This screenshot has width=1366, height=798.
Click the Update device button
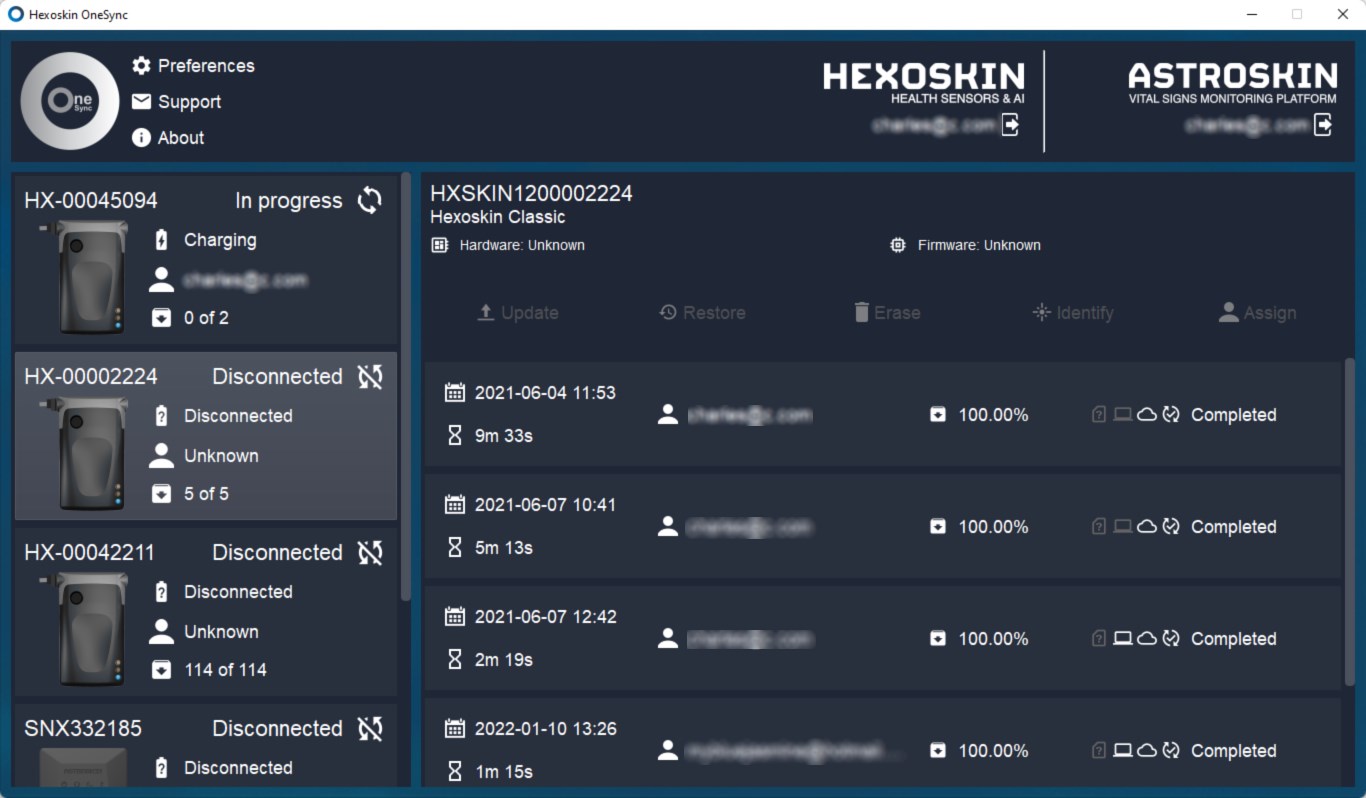pos(517,313)
